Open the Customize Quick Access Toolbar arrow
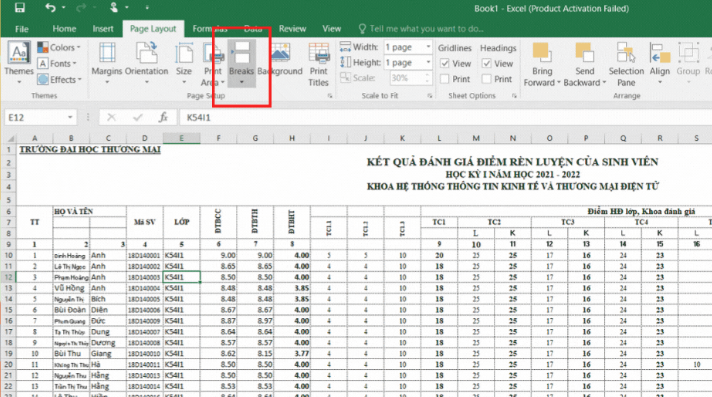Viewport: 712px width, 397px height. [x=147, y=8]
